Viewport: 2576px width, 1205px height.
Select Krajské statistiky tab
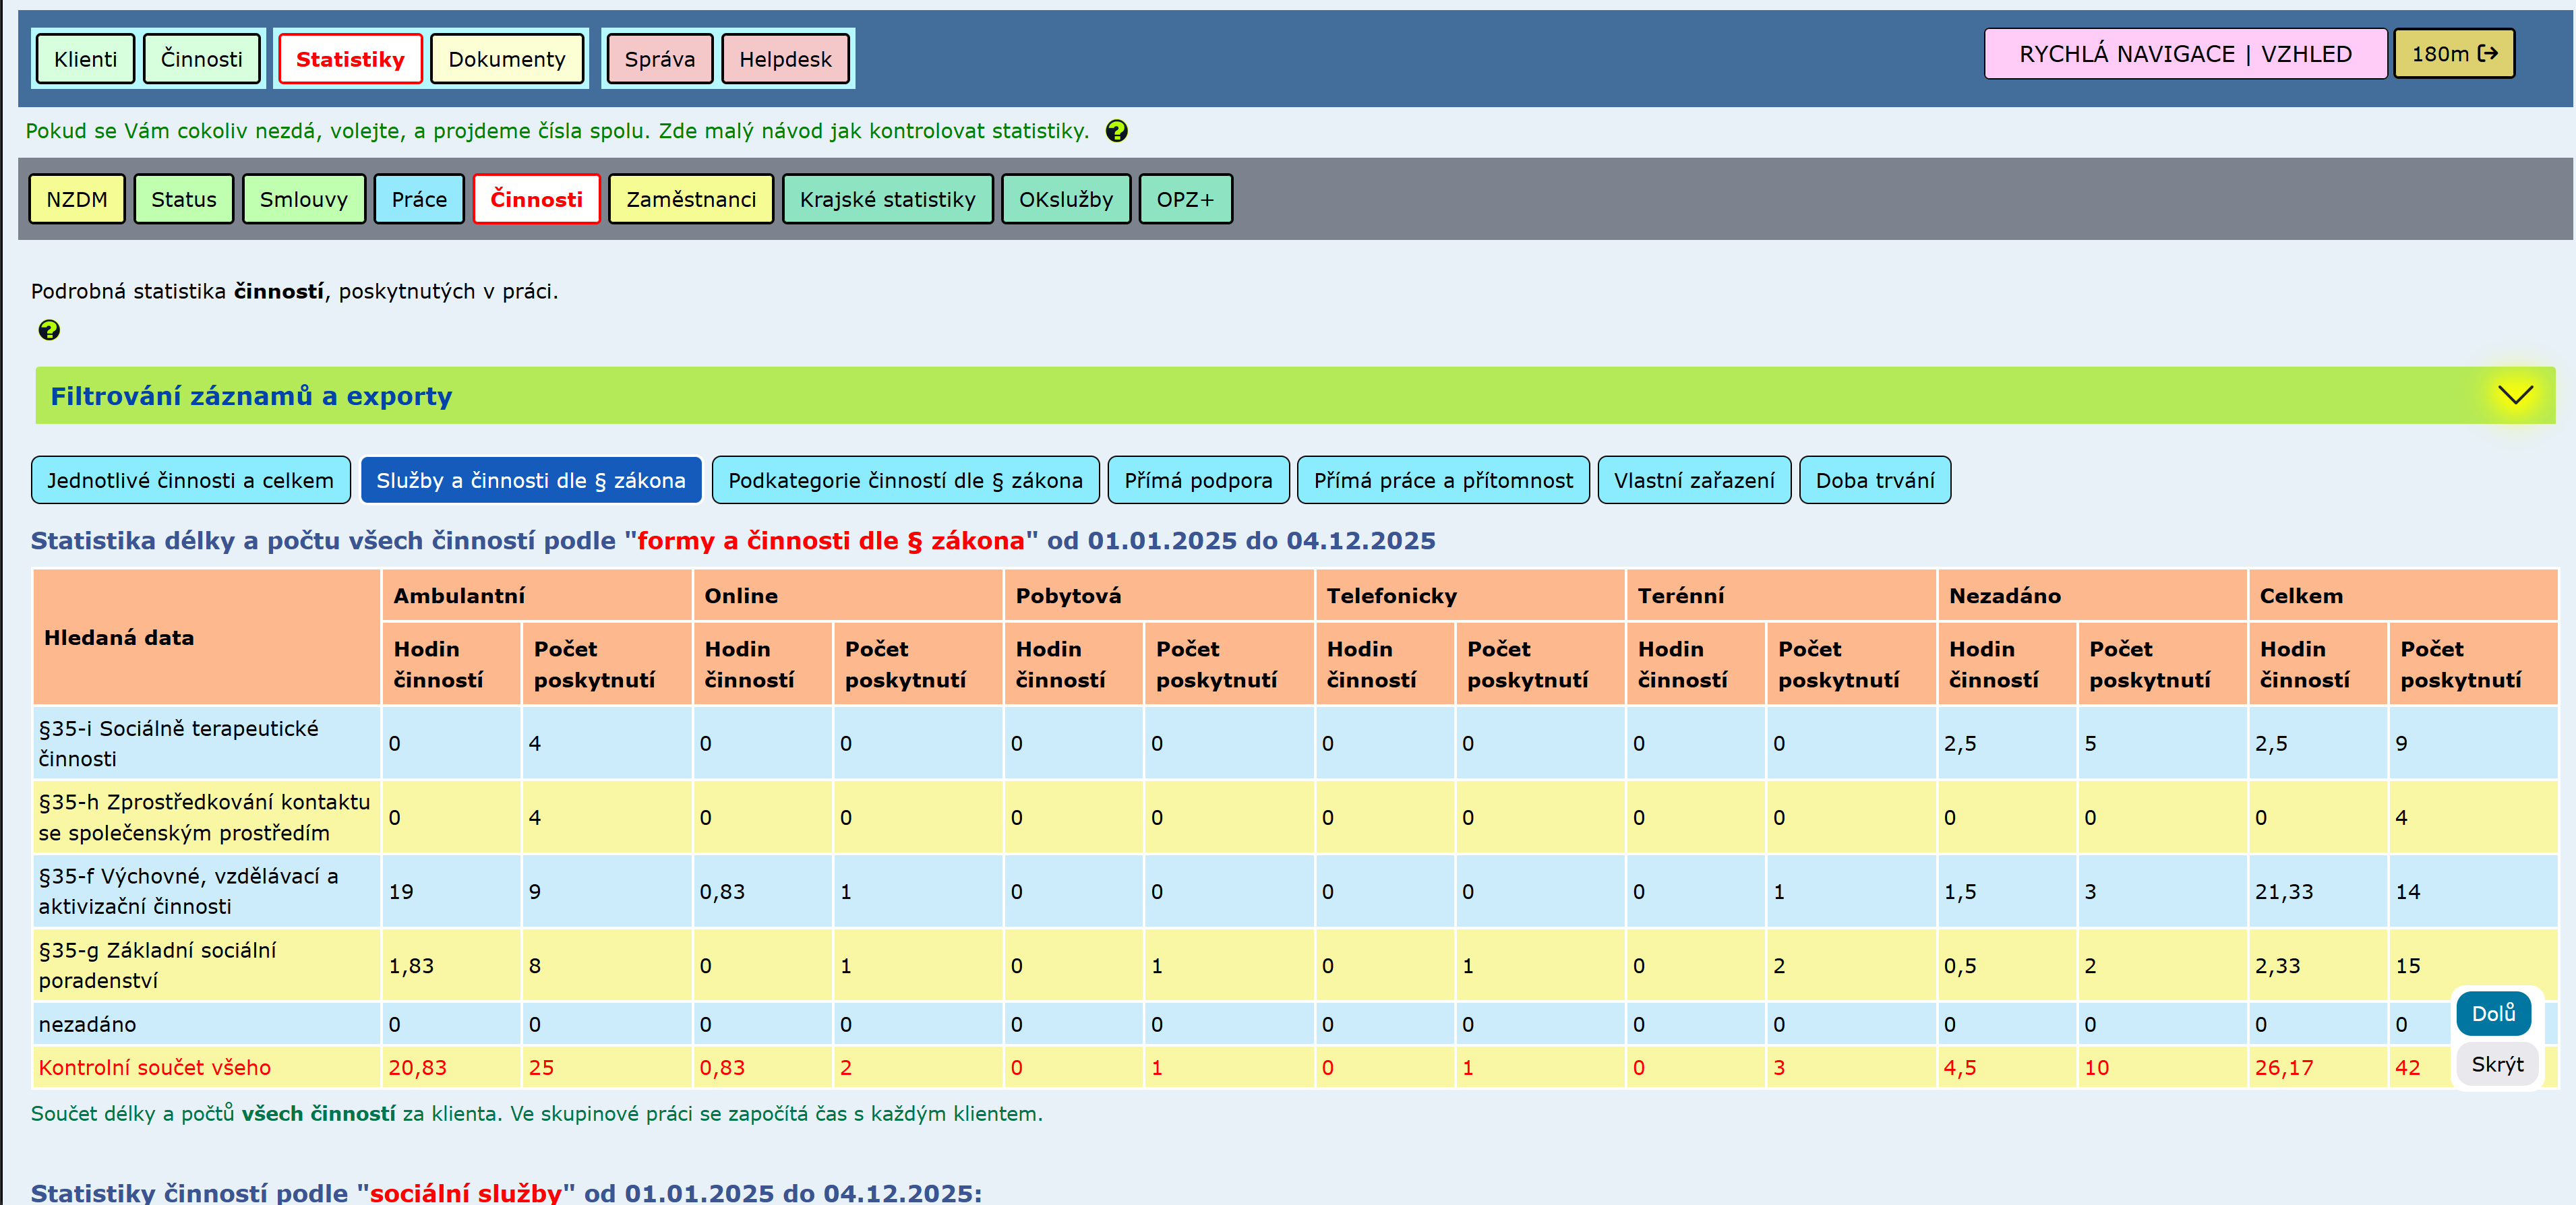click(x=886, y=199)
